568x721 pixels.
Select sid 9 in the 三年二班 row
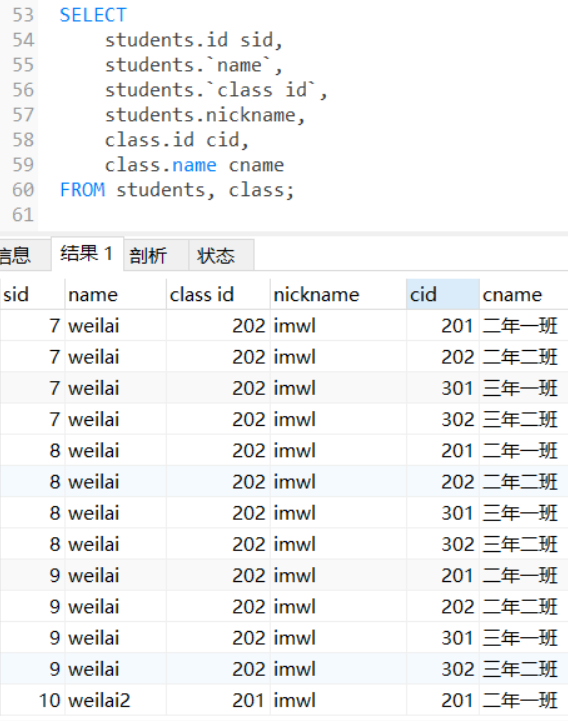click(x=32, y=669)
